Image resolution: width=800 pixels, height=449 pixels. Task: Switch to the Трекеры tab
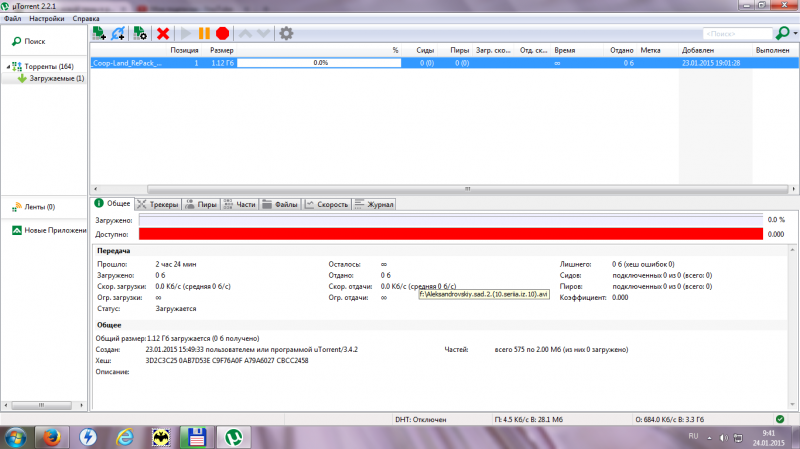click(158, 205)
